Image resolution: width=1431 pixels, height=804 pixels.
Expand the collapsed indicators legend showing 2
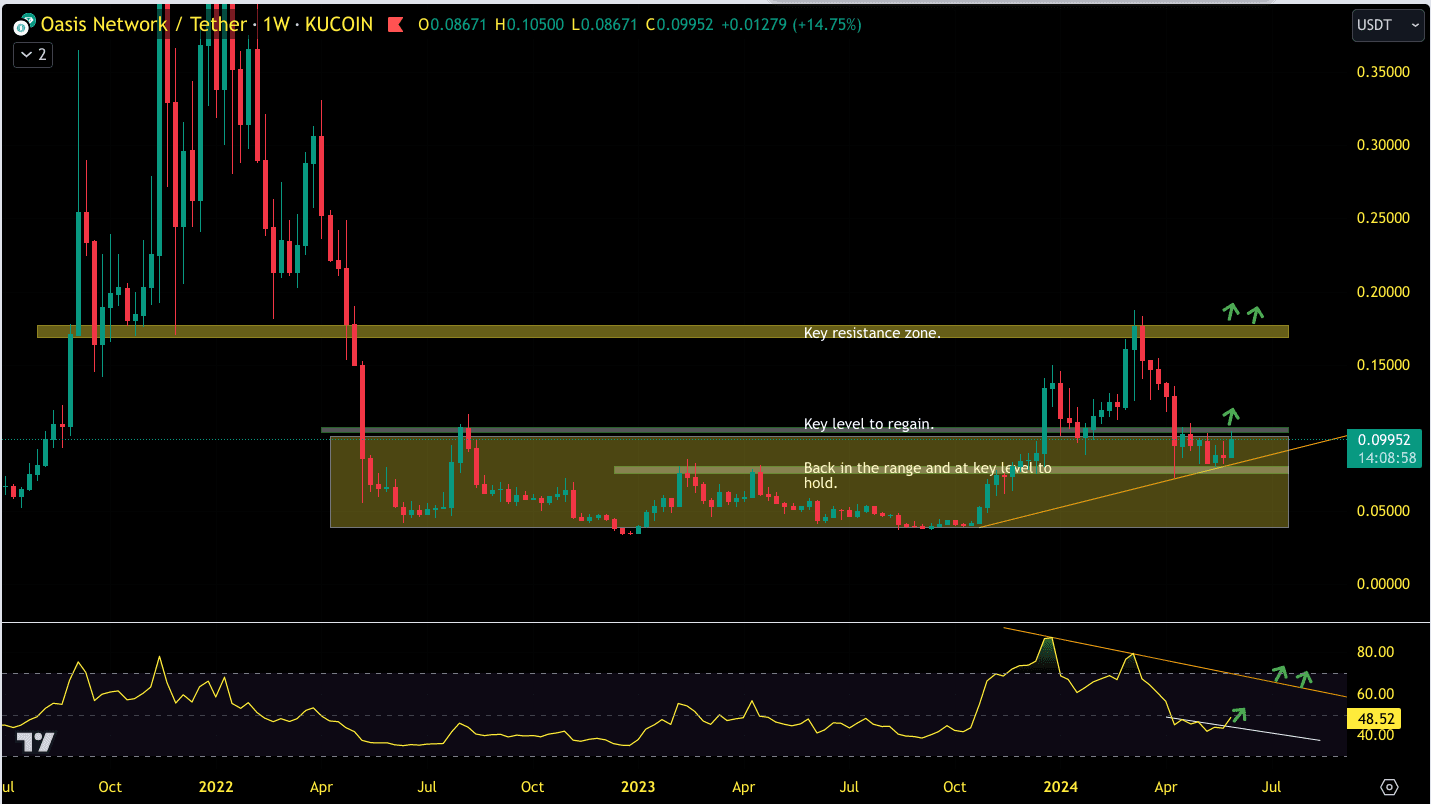[32, 54]
